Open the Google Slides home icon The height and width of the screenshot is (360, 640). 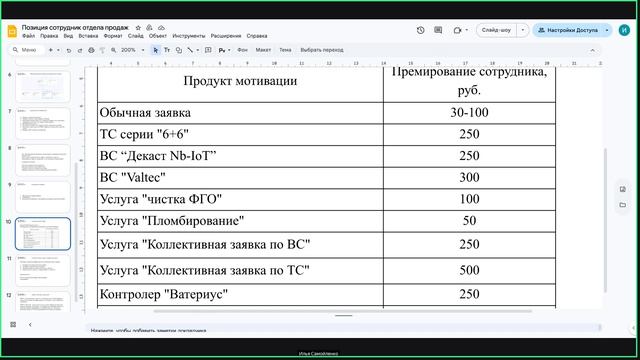click(12, 31)
